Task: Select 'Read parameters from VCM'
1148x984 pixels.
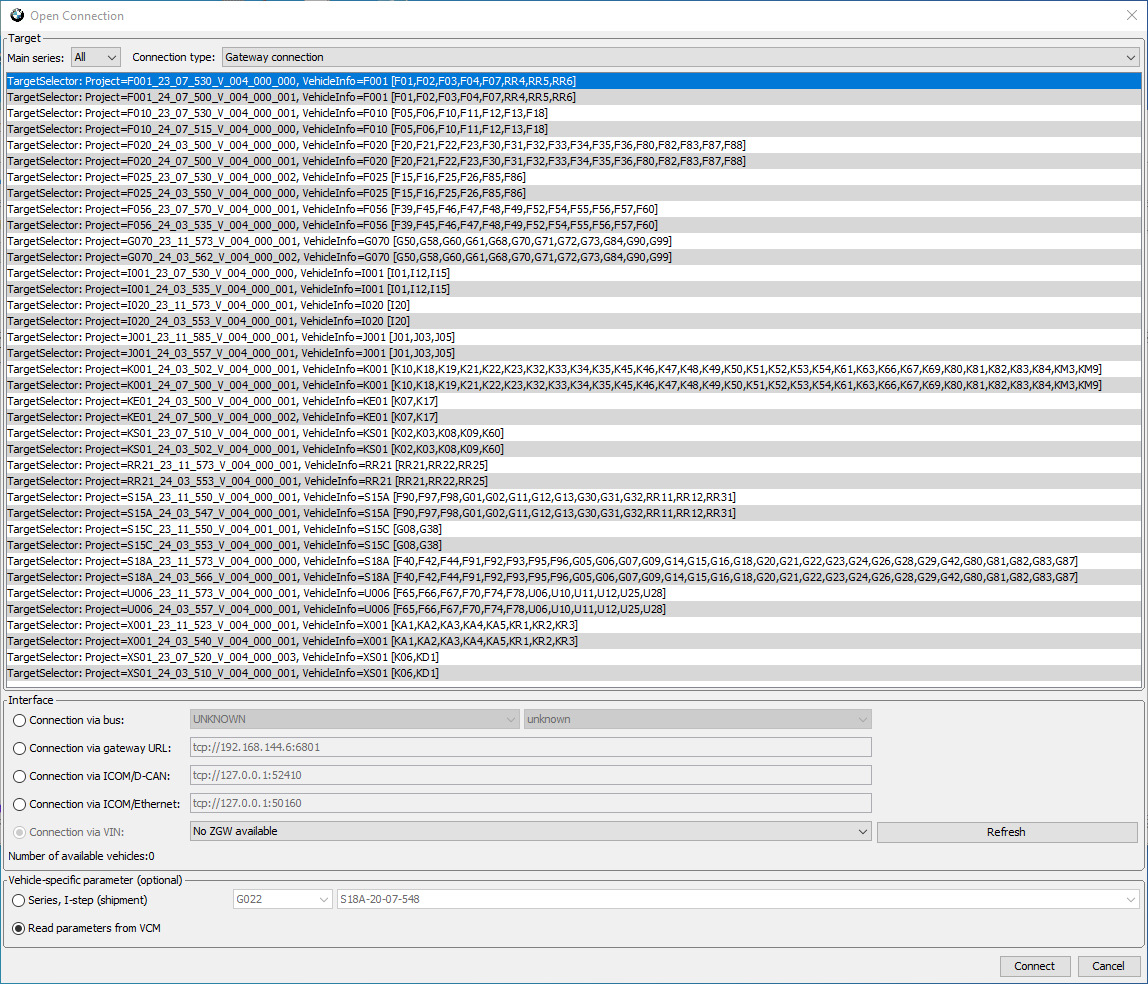Action: [x=18, y=928]
